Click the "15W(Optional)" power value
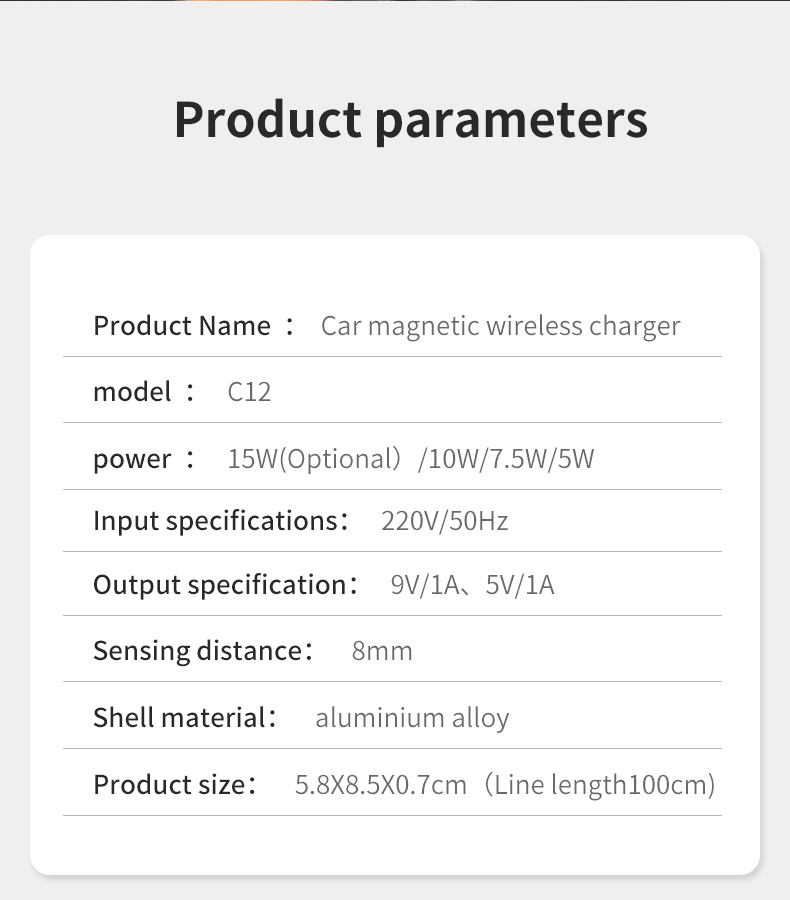 (x=314, y=459)
